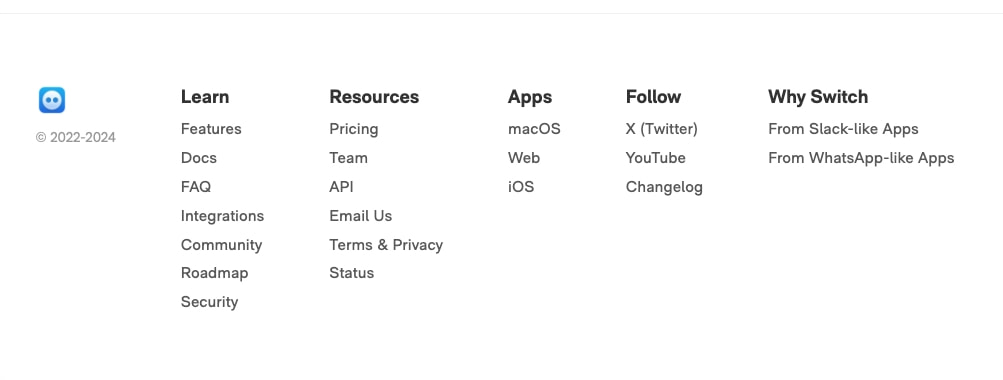Open the Pricing link under Resources
This screenshot has height=380, width=1003.
tap(354, 129)
